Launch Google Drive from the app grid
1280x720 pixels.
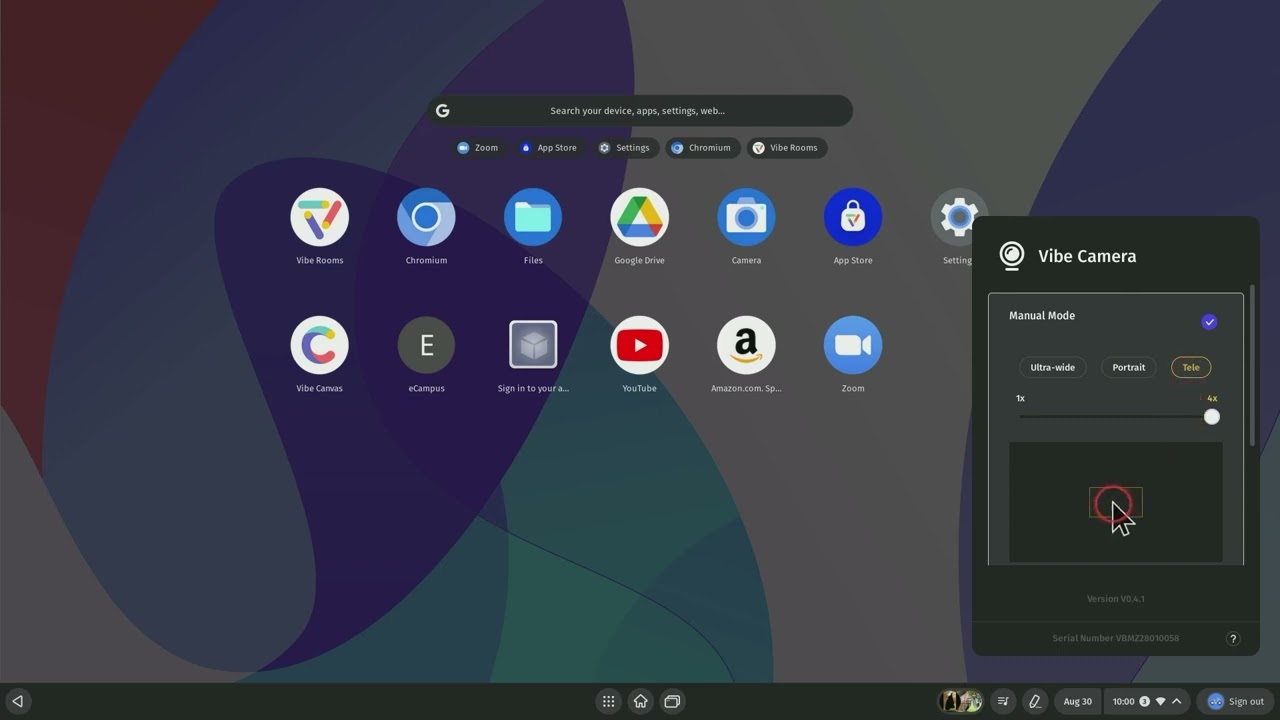click(639, 217)
